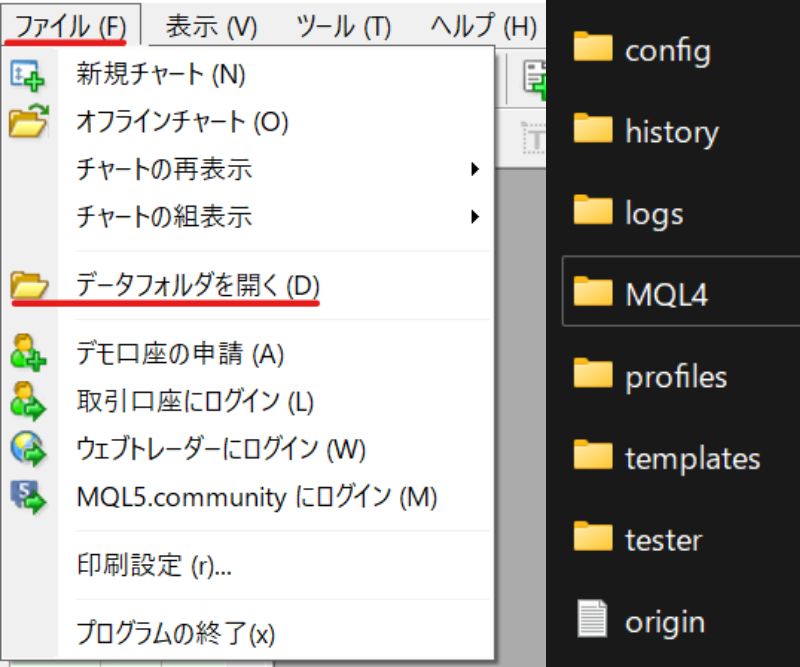Click the New Chart icon in menu

[27, 74]
